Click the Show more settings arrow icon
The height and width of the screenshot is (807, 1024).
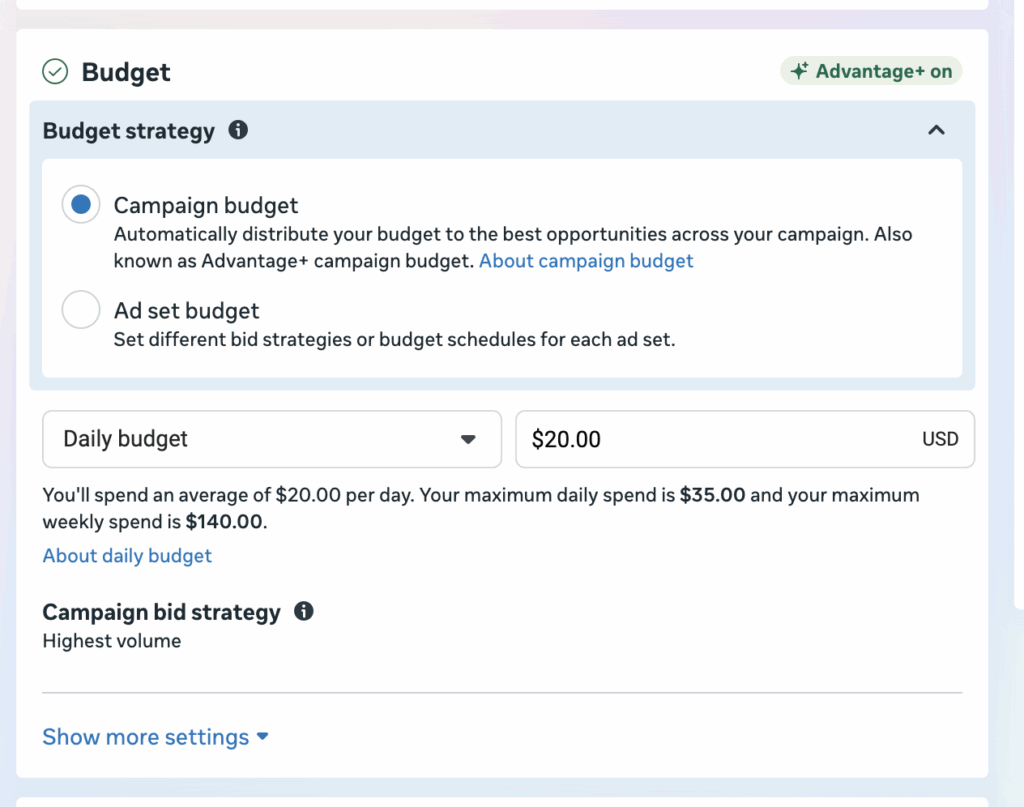coord(263,736)
